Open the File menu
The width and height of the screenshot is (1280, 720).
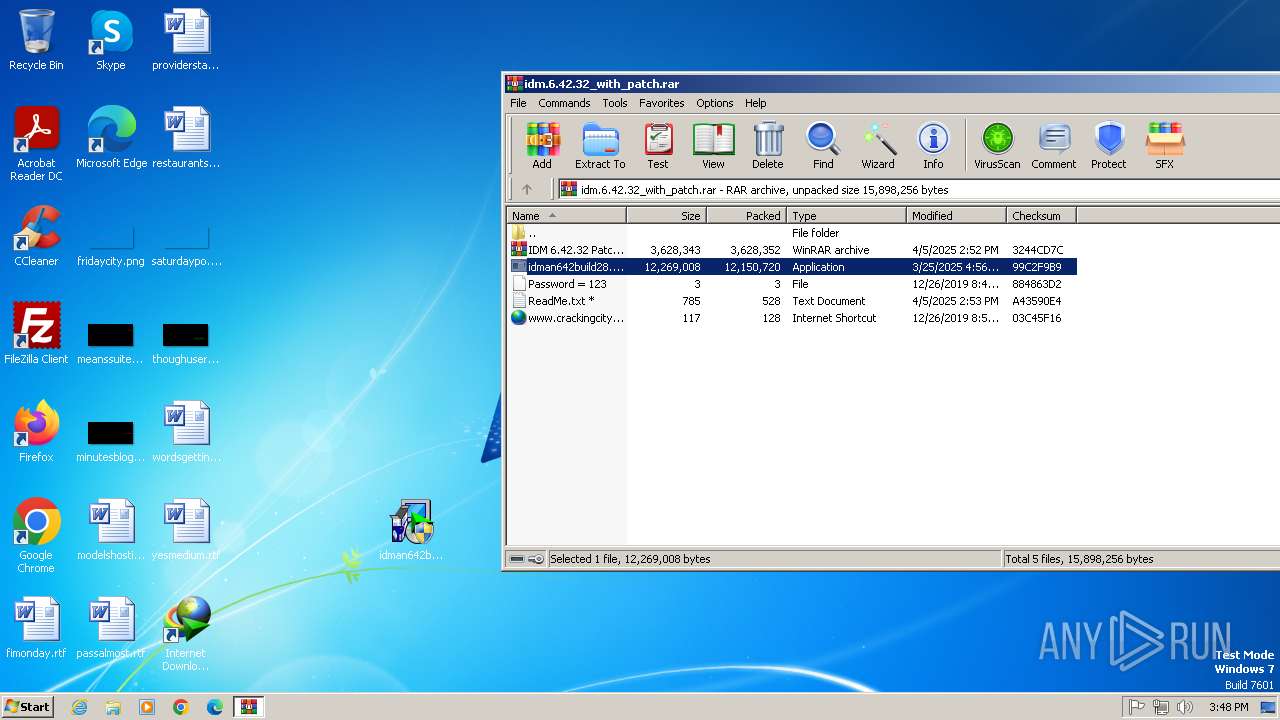pos(518,103)
